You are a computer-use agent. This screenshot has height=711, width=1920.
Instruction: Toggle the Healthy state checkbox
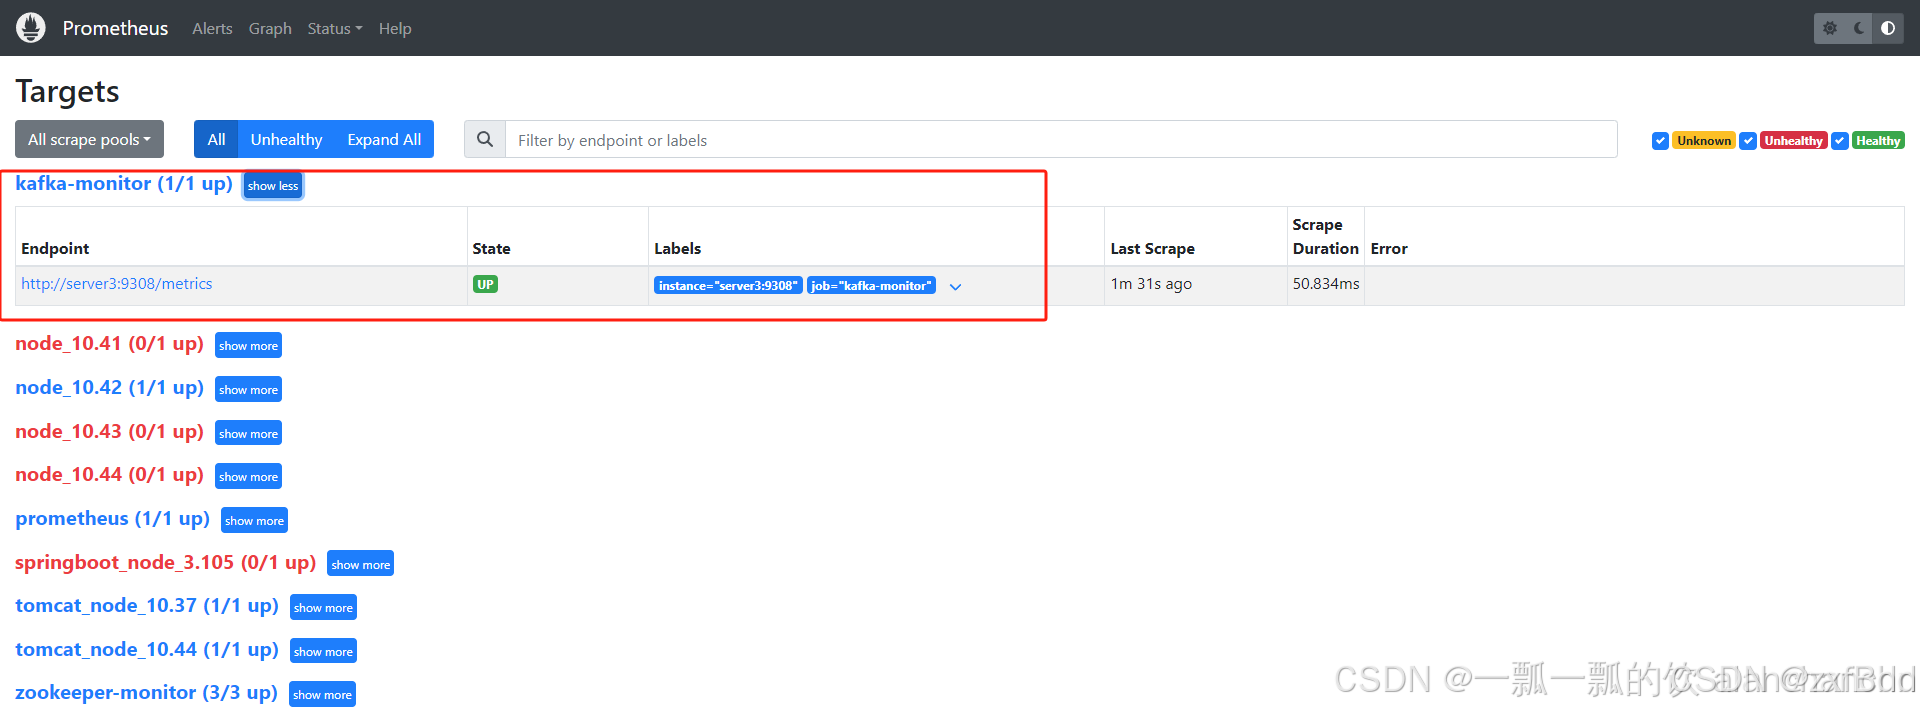pos(1840,141)
